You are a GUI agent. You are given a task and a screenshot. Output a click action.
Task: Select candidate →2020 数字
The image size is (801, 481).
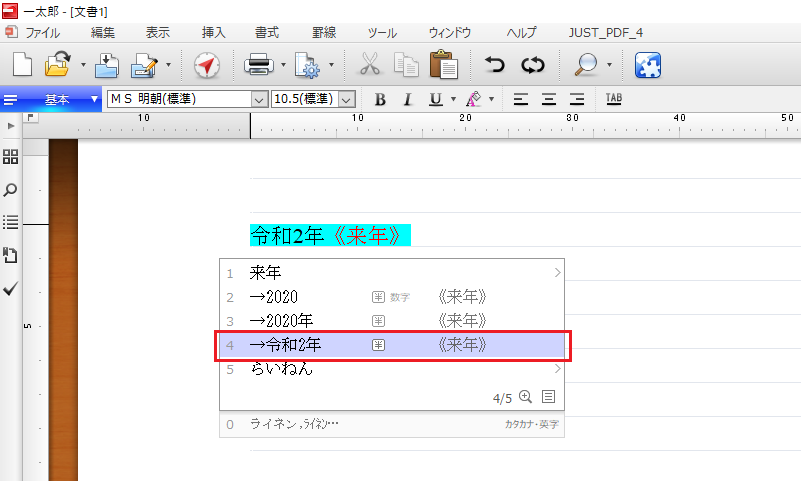click(392, 297)
